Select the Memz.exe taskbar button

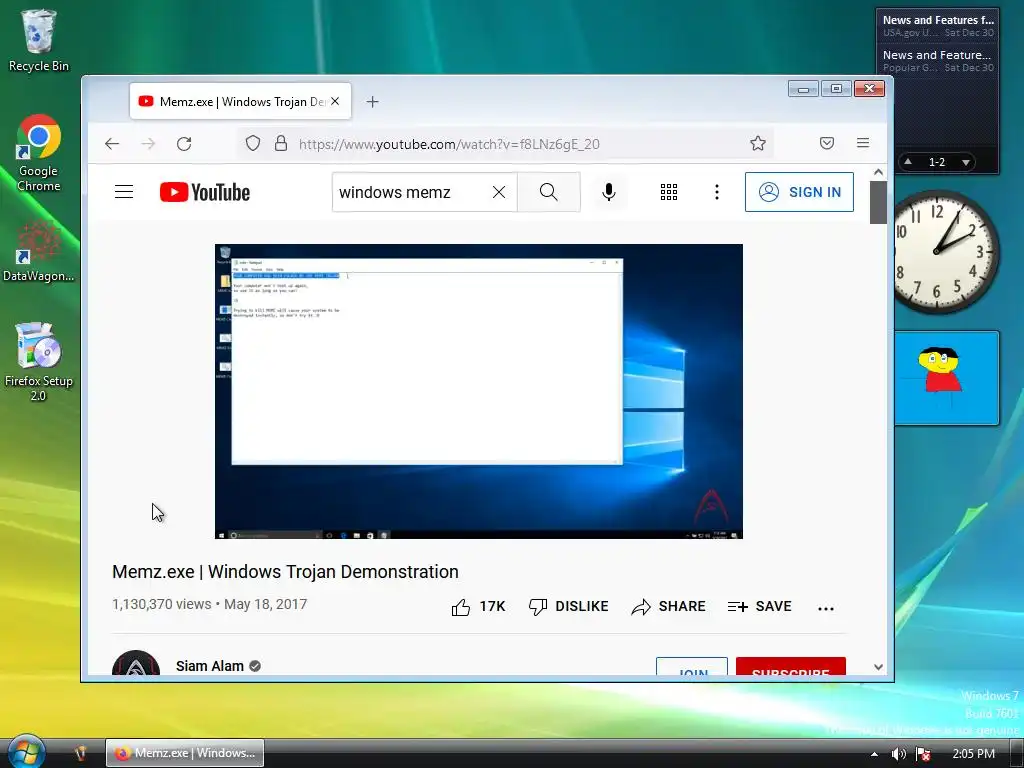[185, 753]
